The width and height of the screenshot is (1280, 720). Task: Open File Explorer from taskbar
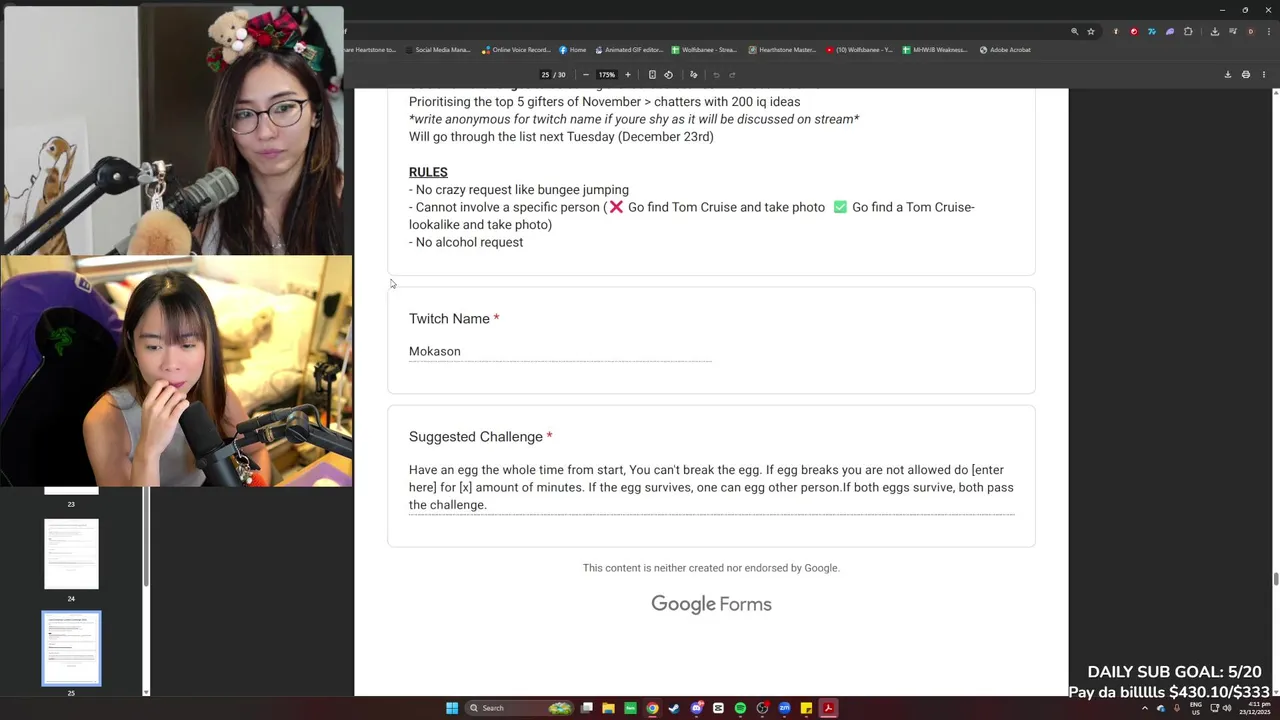pyautogui.click(x=608, y=708)
